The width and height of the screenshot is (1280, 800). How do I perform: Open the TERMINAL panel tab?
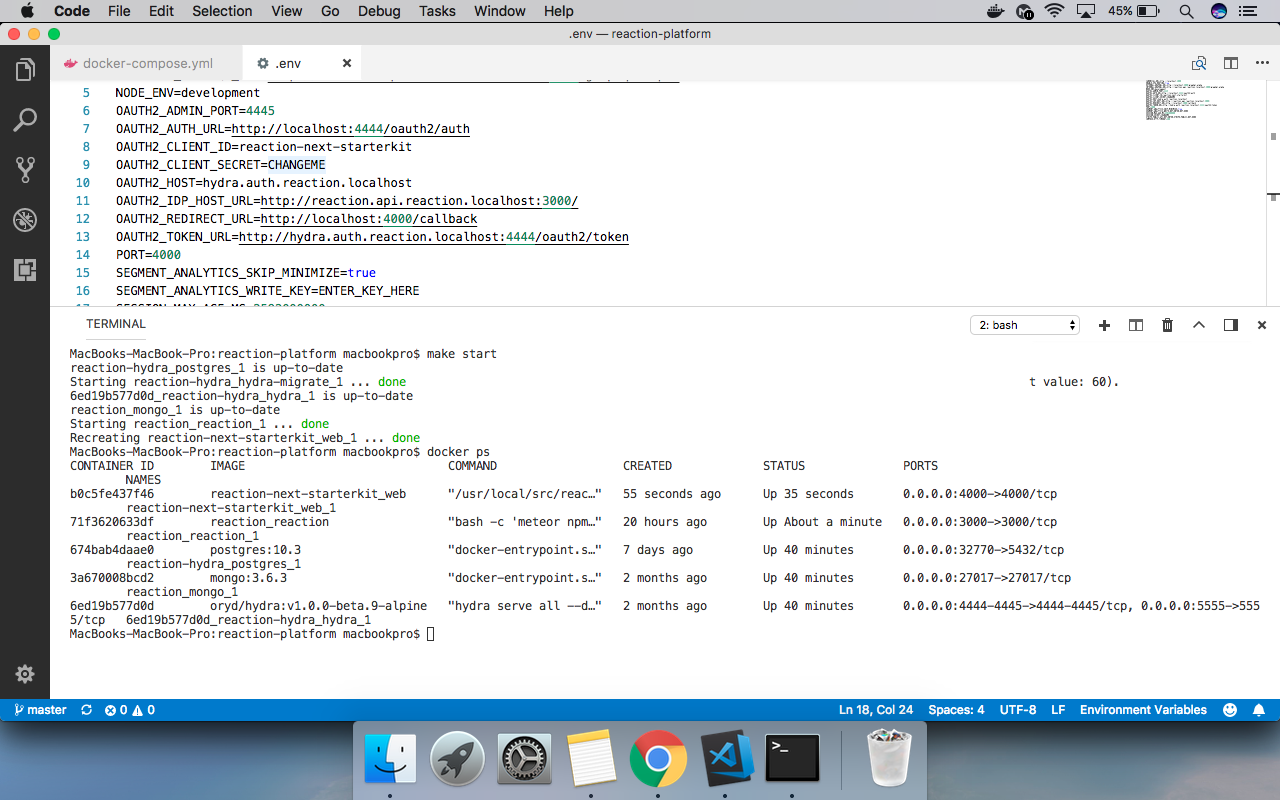116,324
